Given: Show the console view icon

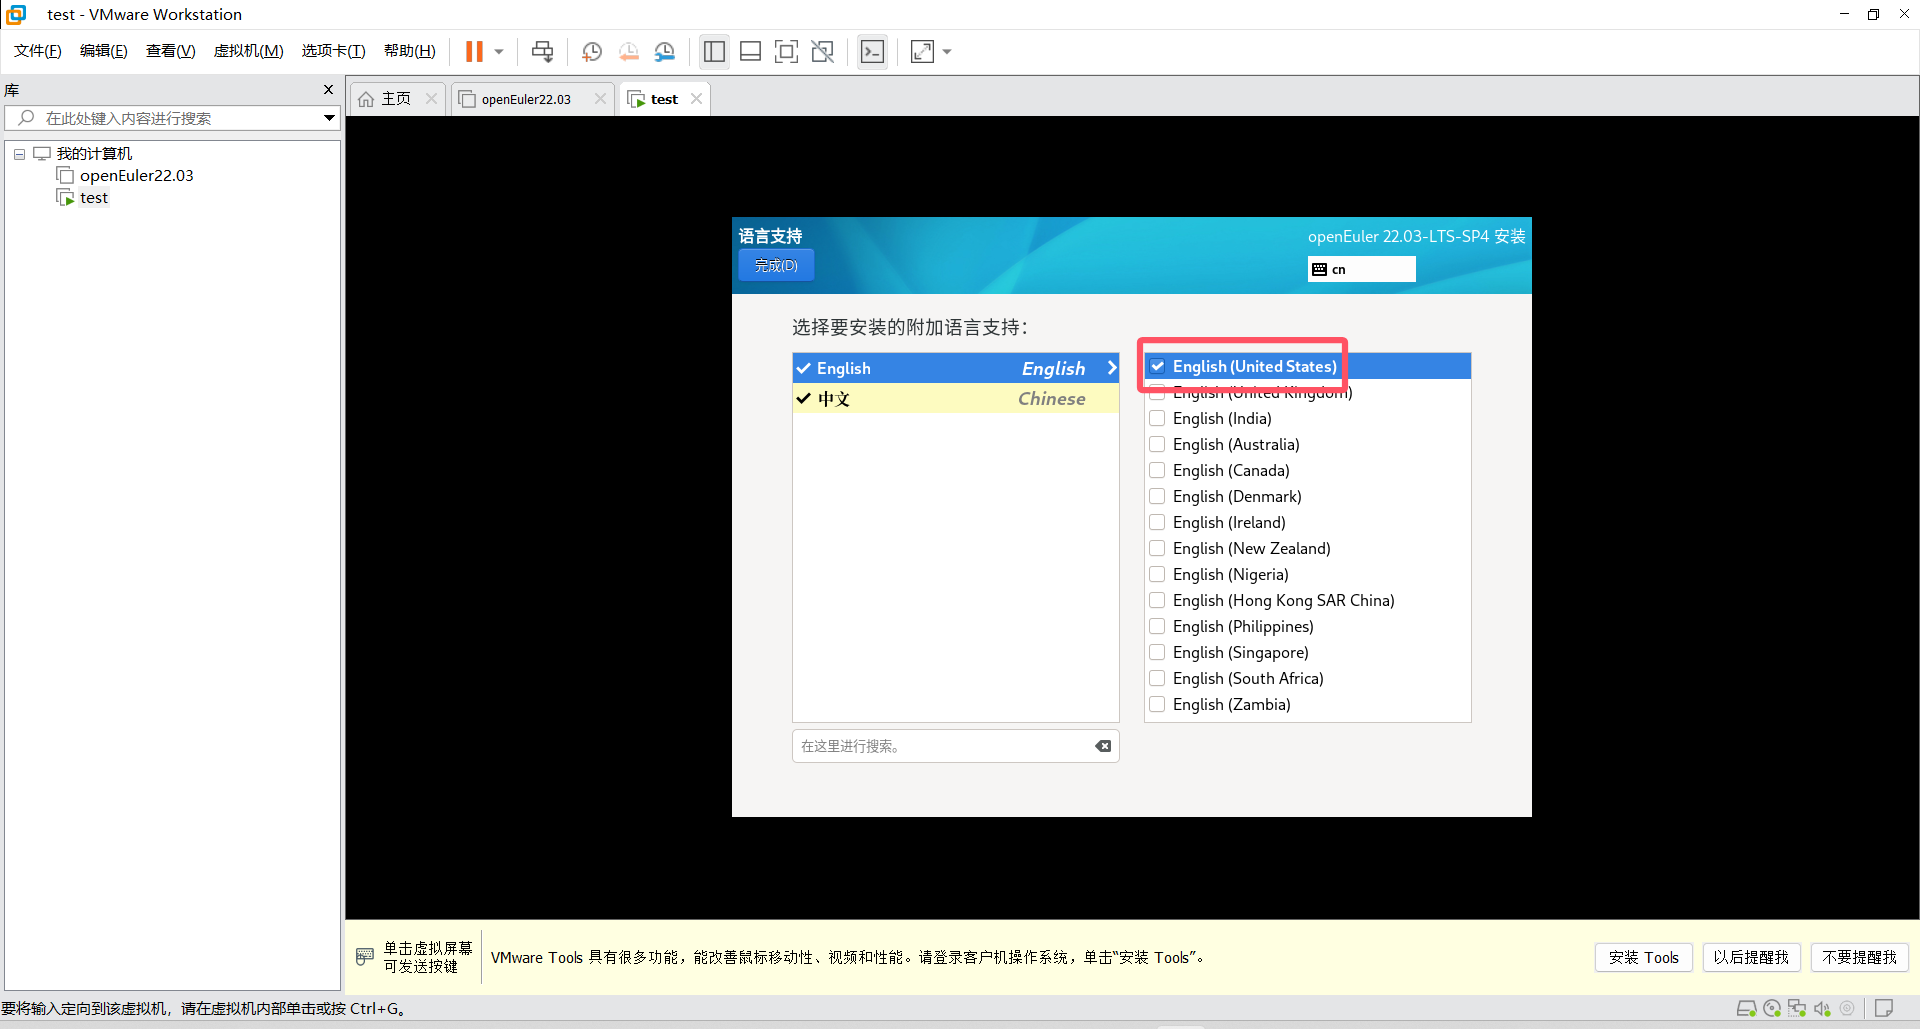Looking at the screenshot, I should pyautogui.click(x=872, y=51).
